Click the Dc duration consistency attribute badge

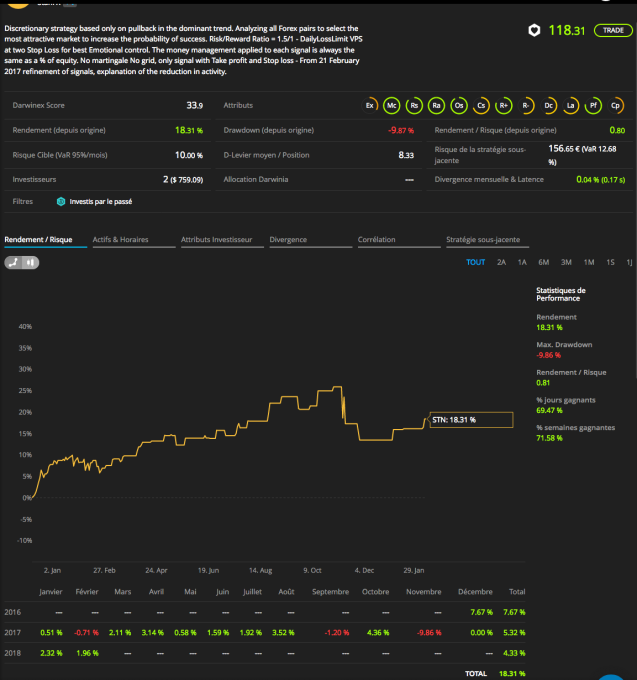[x=549, y=105]
